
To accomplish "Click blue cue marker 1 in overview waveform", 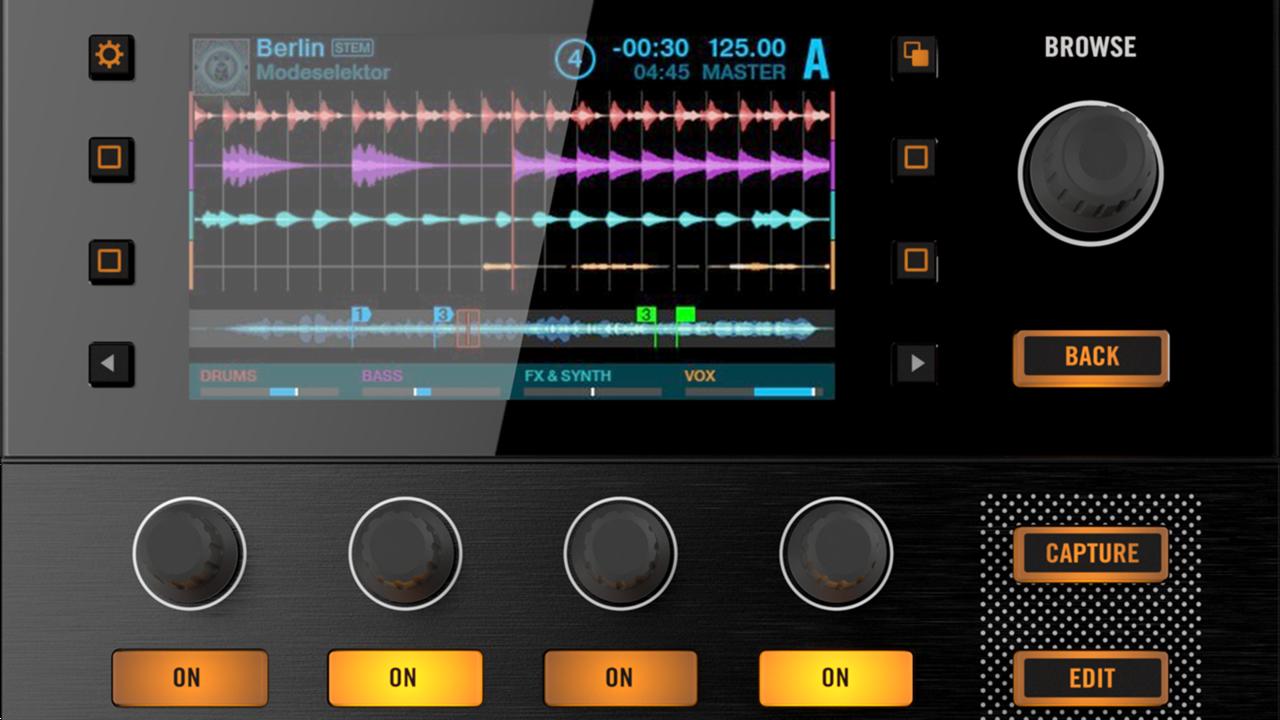I will [x=361, y=315].
